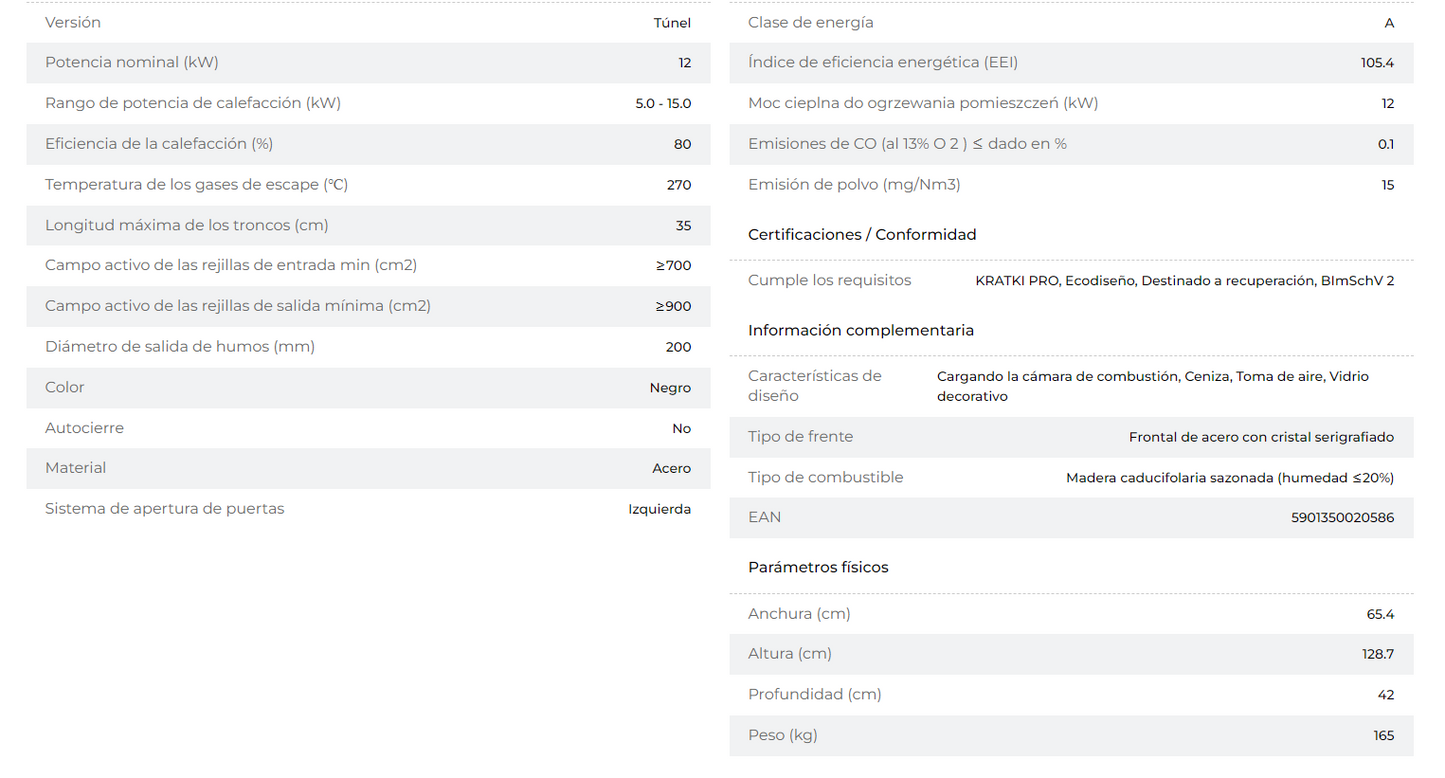Click the Clase de energía value A
Screen dimensions: 1445x778
(x=1389, y=23)
